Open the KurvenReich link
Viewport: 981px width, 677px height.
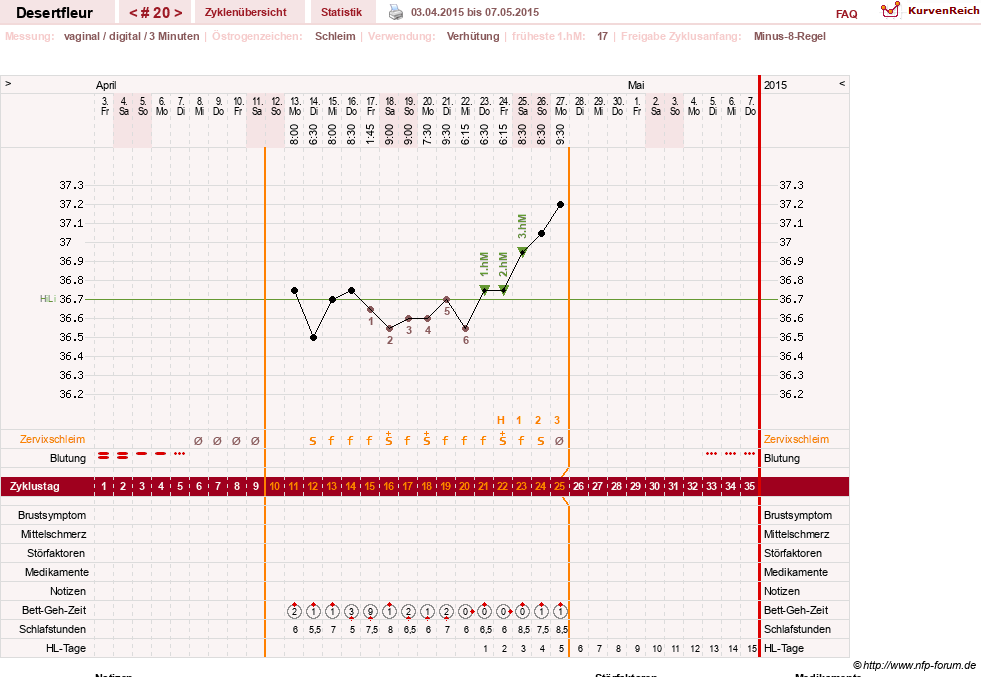[x=943, y=11]
